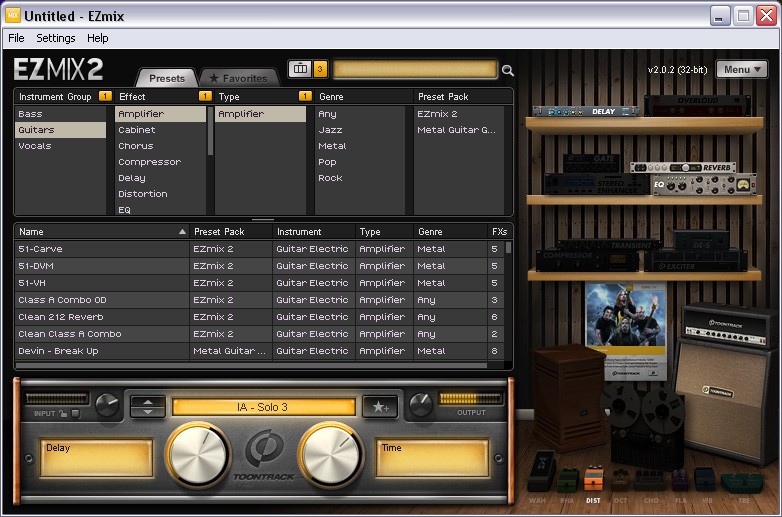
Task: Clear the Effect filter badge
Action: [x=205, y=96]
